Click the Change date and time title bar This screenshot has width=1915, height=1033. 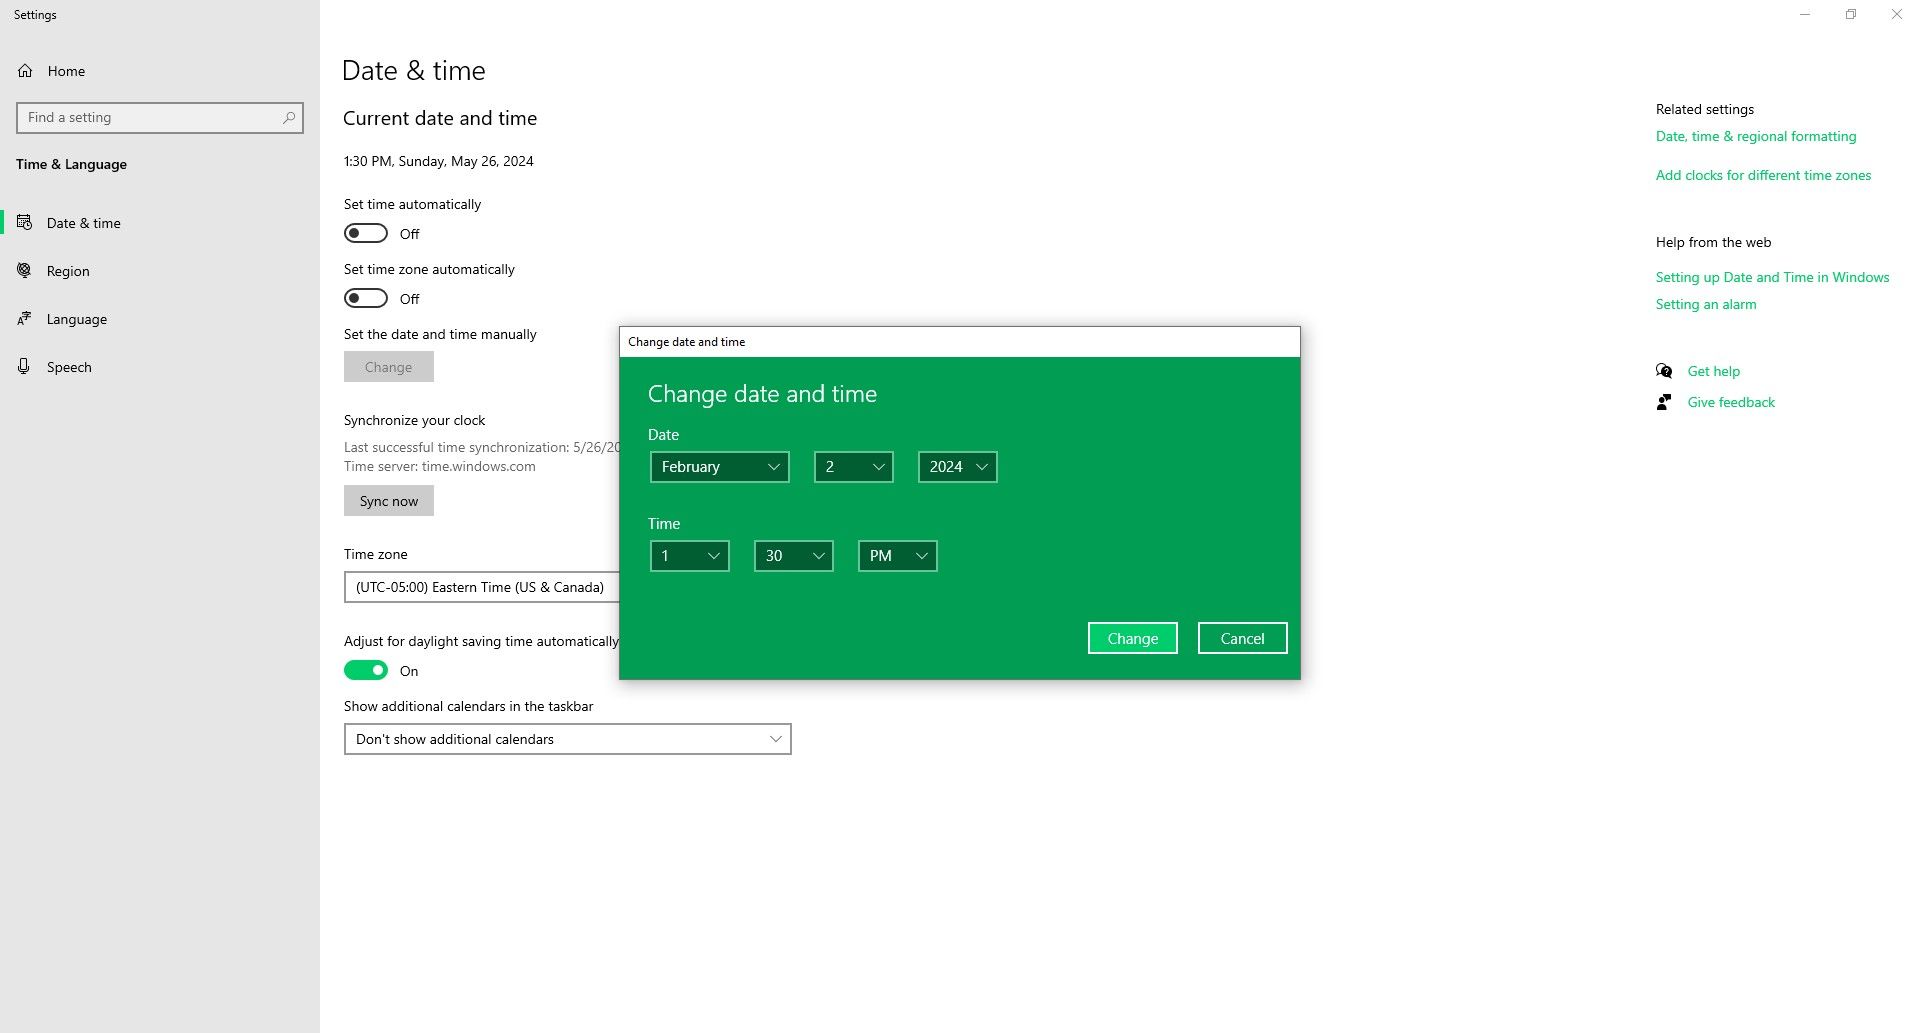tap(960, 342)
